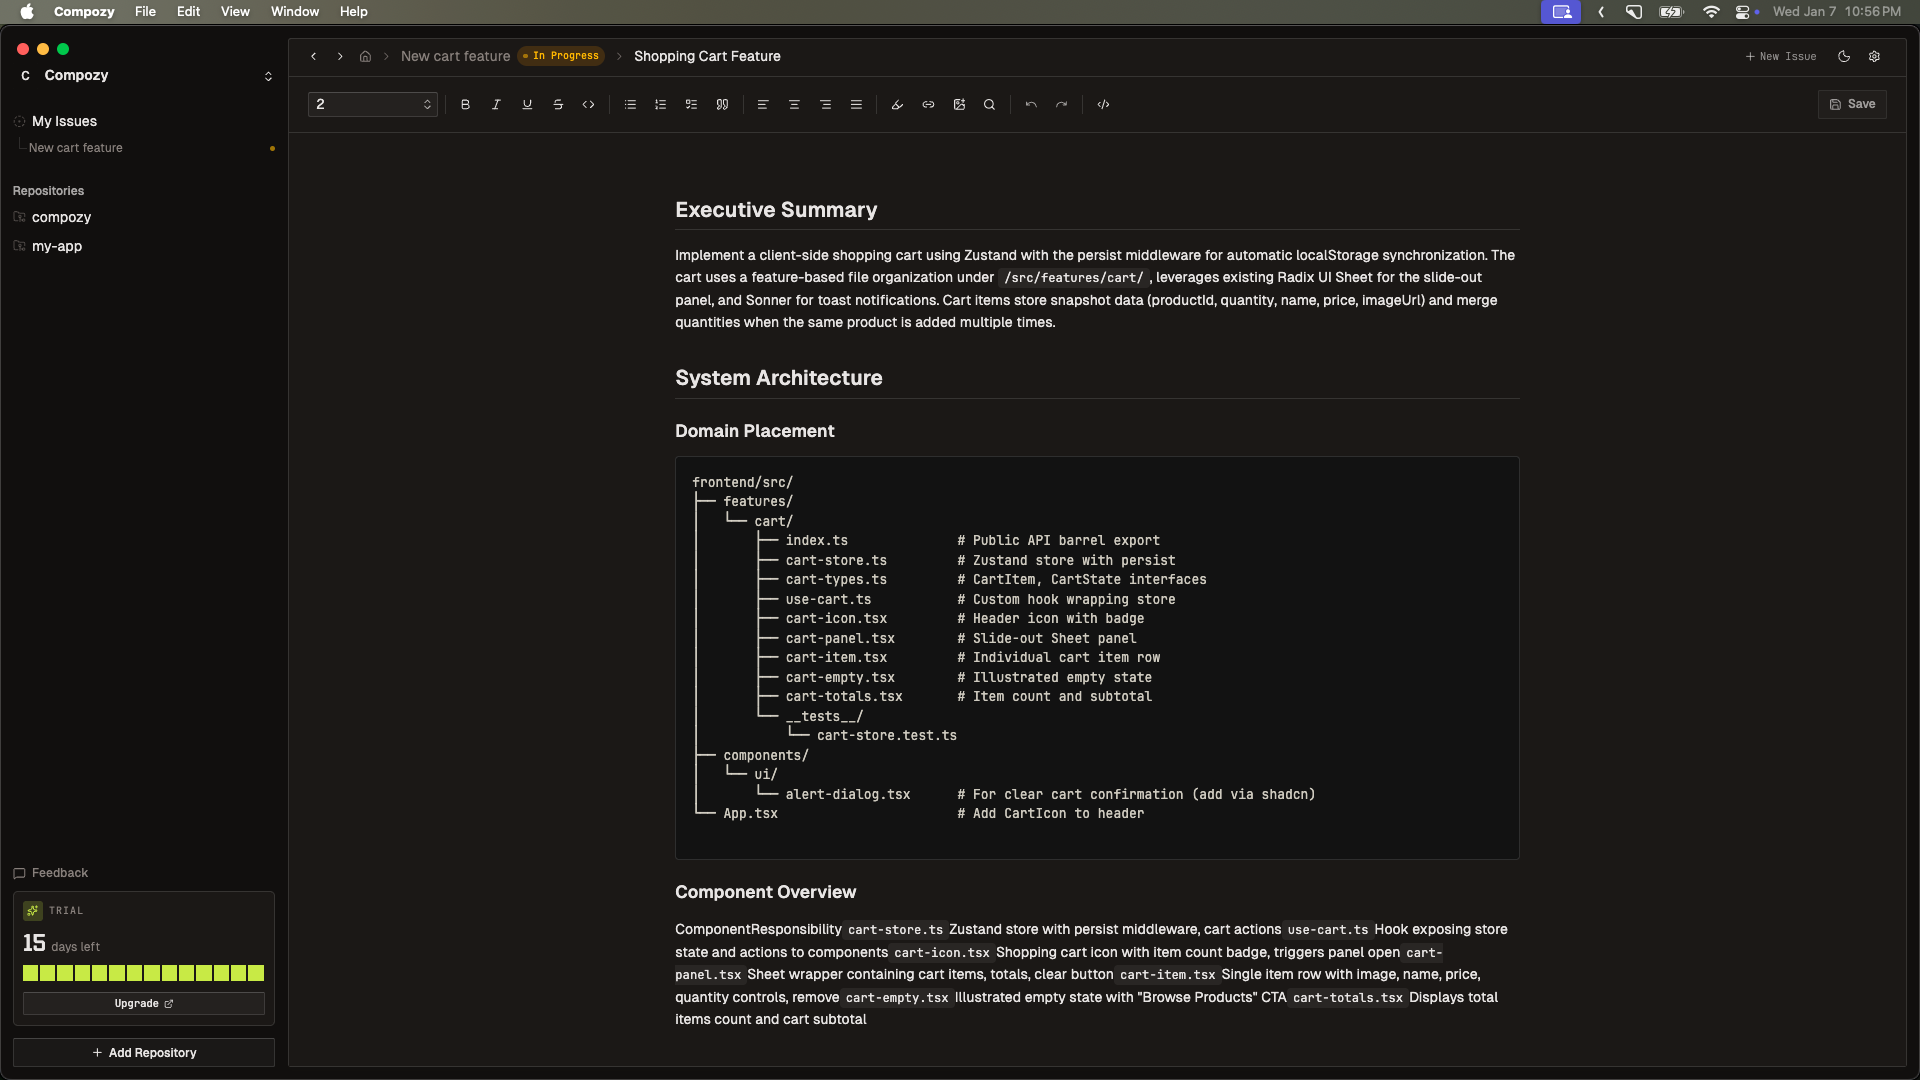Undo the last edit
The image size is (1920, 1080).
[x=1031, y=104]
